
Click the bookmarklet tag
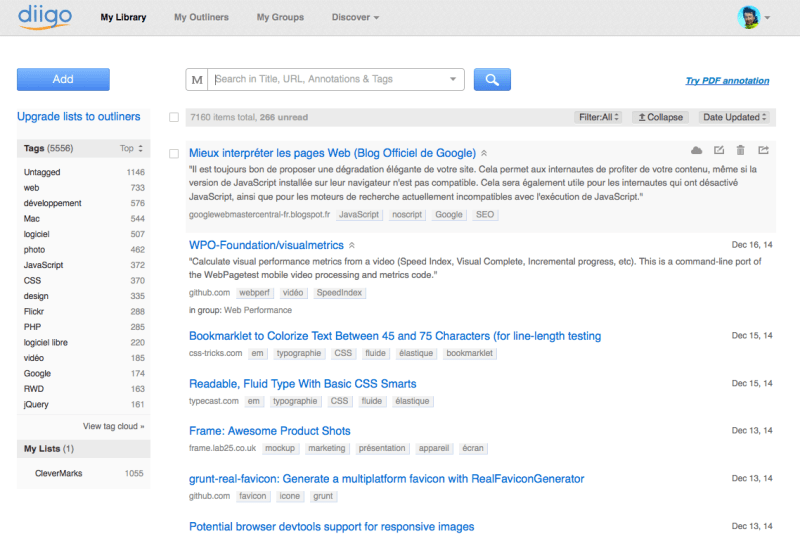(x=469, y=353)
